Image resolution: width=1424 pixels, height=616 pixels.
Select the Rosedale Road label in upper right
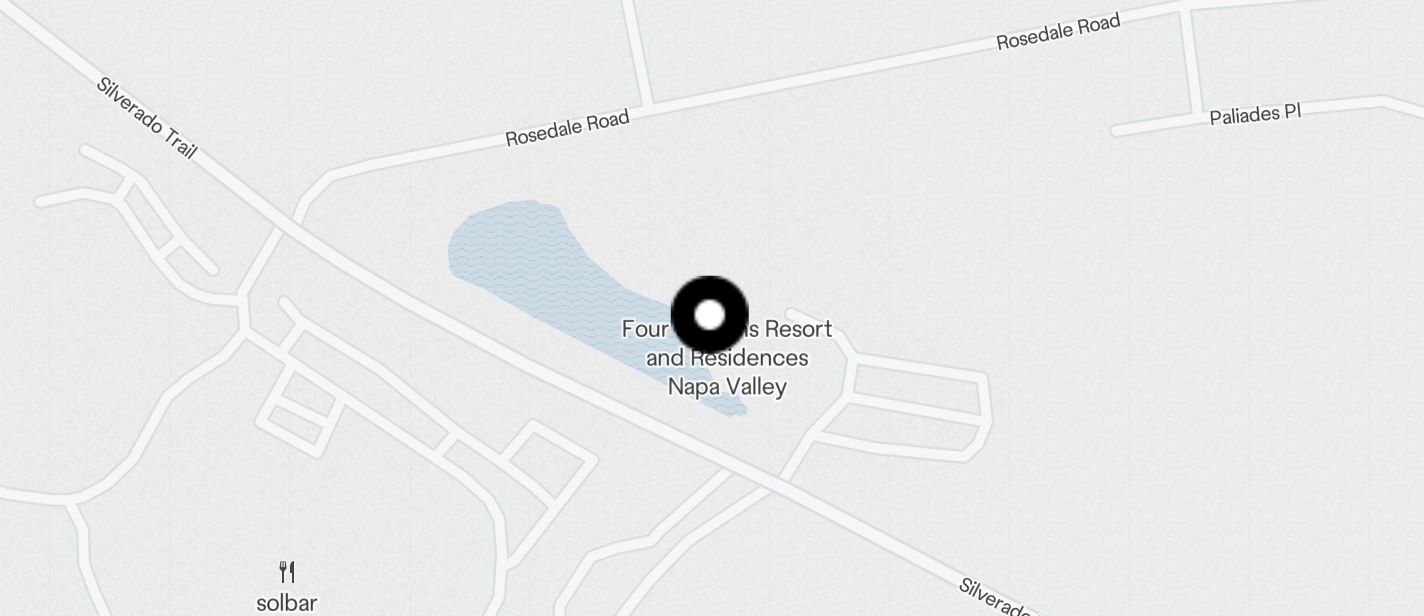1058,30
